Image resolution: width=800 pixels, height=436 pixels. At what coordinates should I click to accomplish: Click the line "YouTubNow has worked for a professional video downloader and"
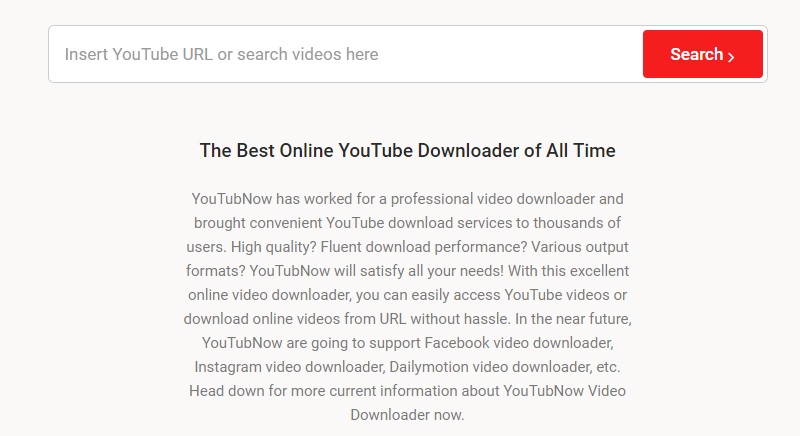tap(407, 199)
